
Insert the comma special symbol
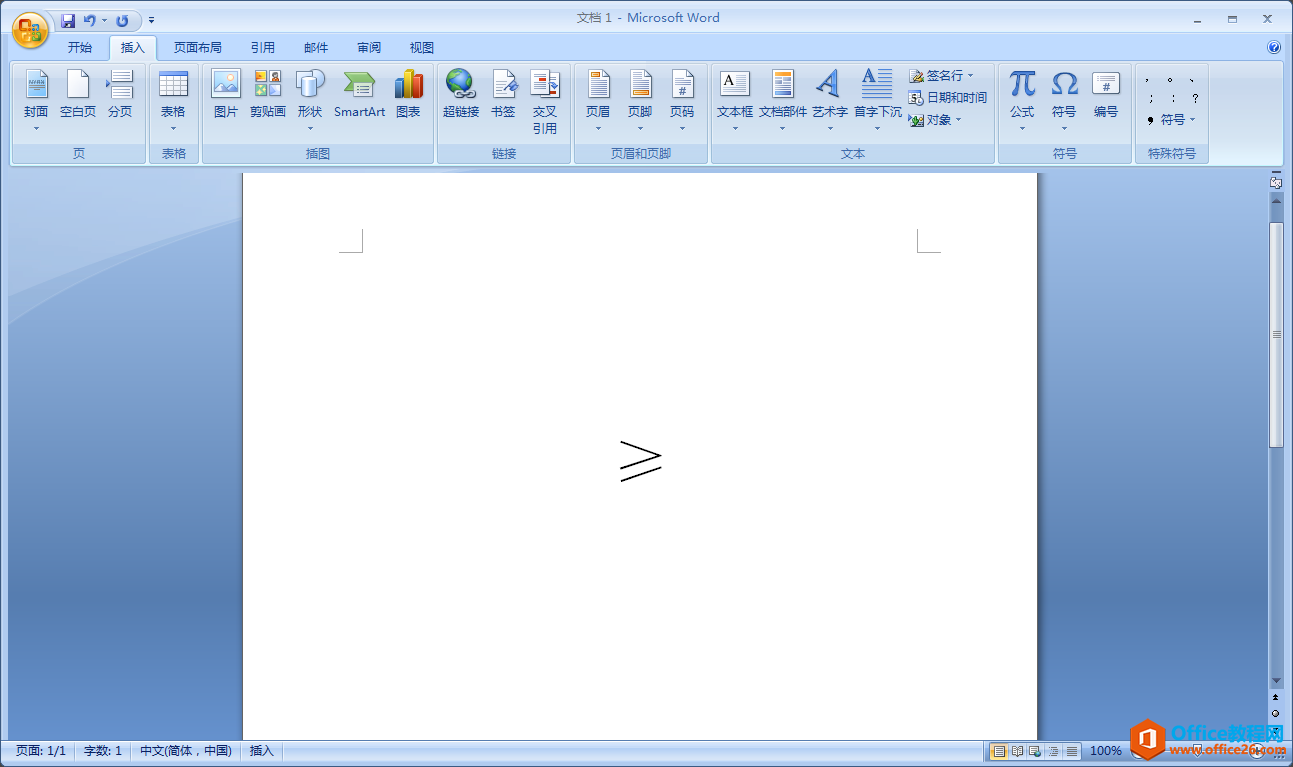[x=1147, y=79]
